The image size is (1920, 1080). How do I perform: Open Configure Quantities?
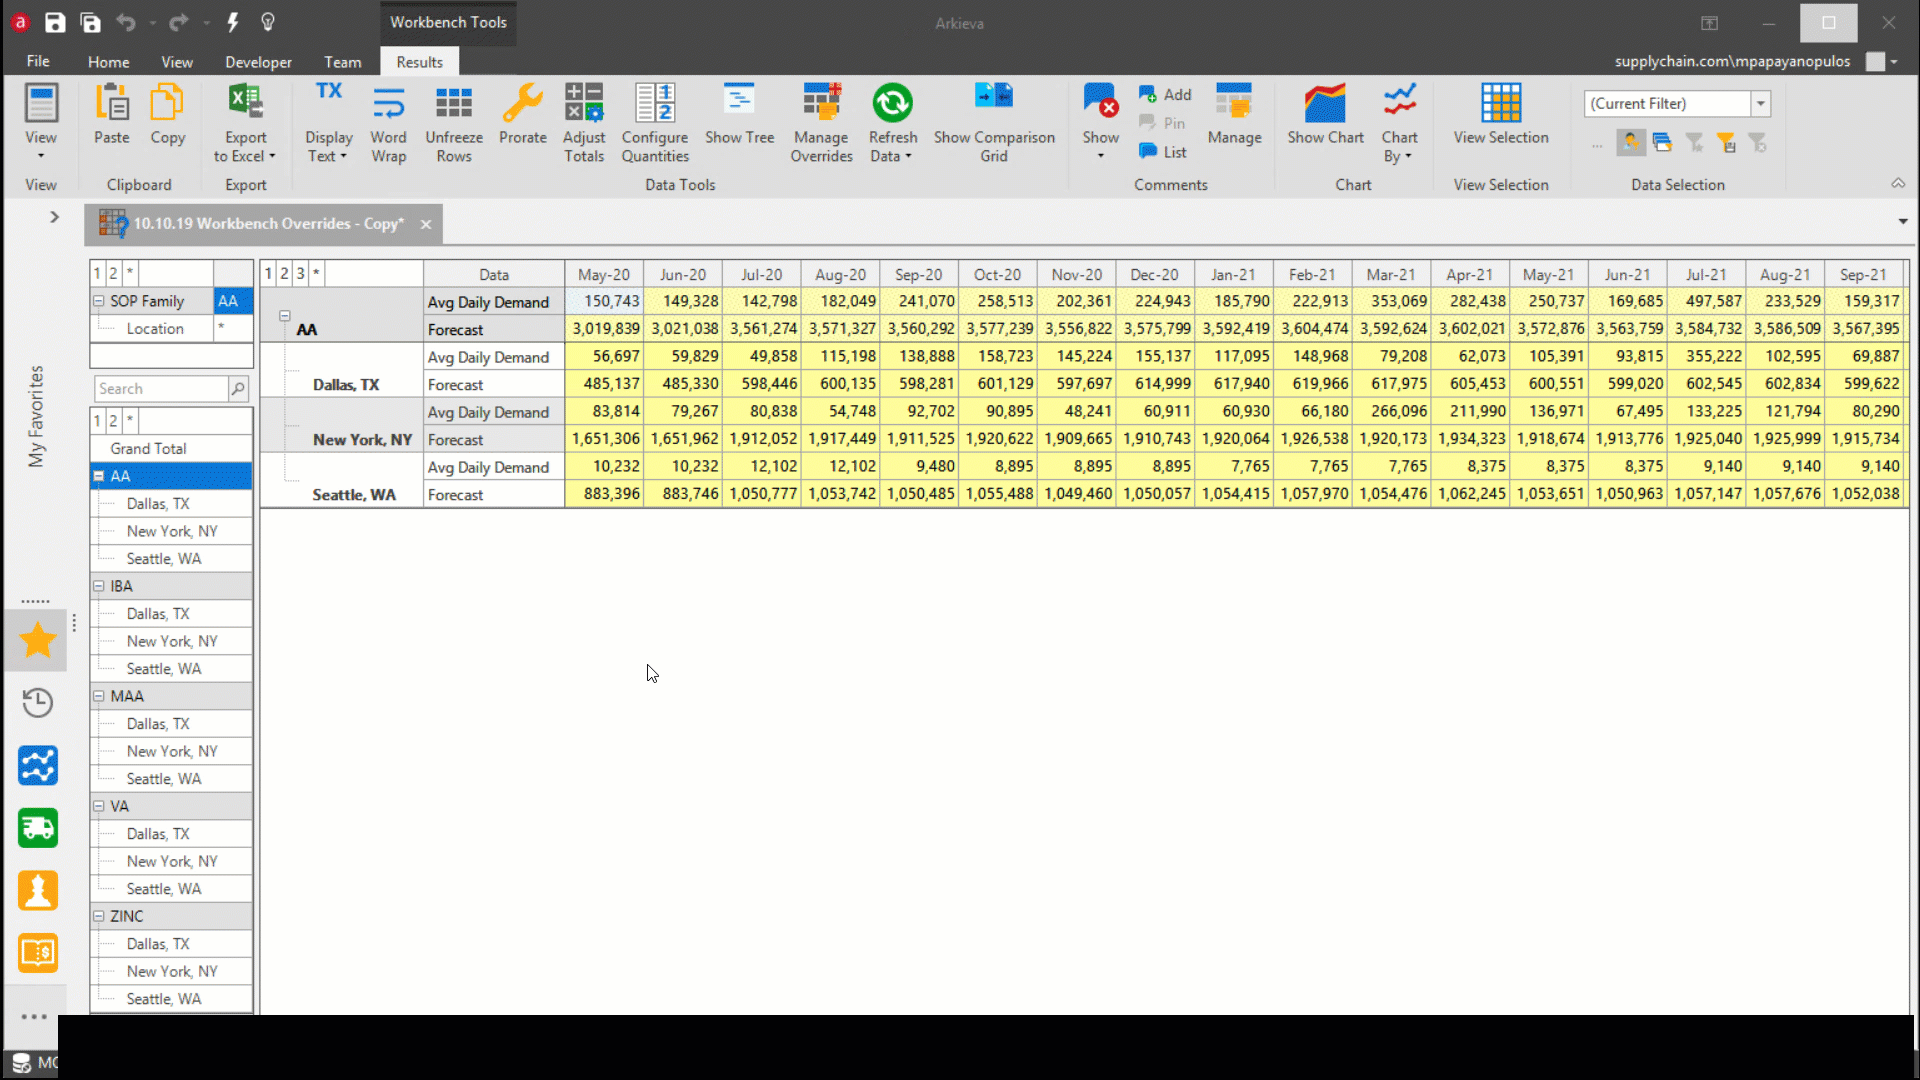(x=655, y=123)
